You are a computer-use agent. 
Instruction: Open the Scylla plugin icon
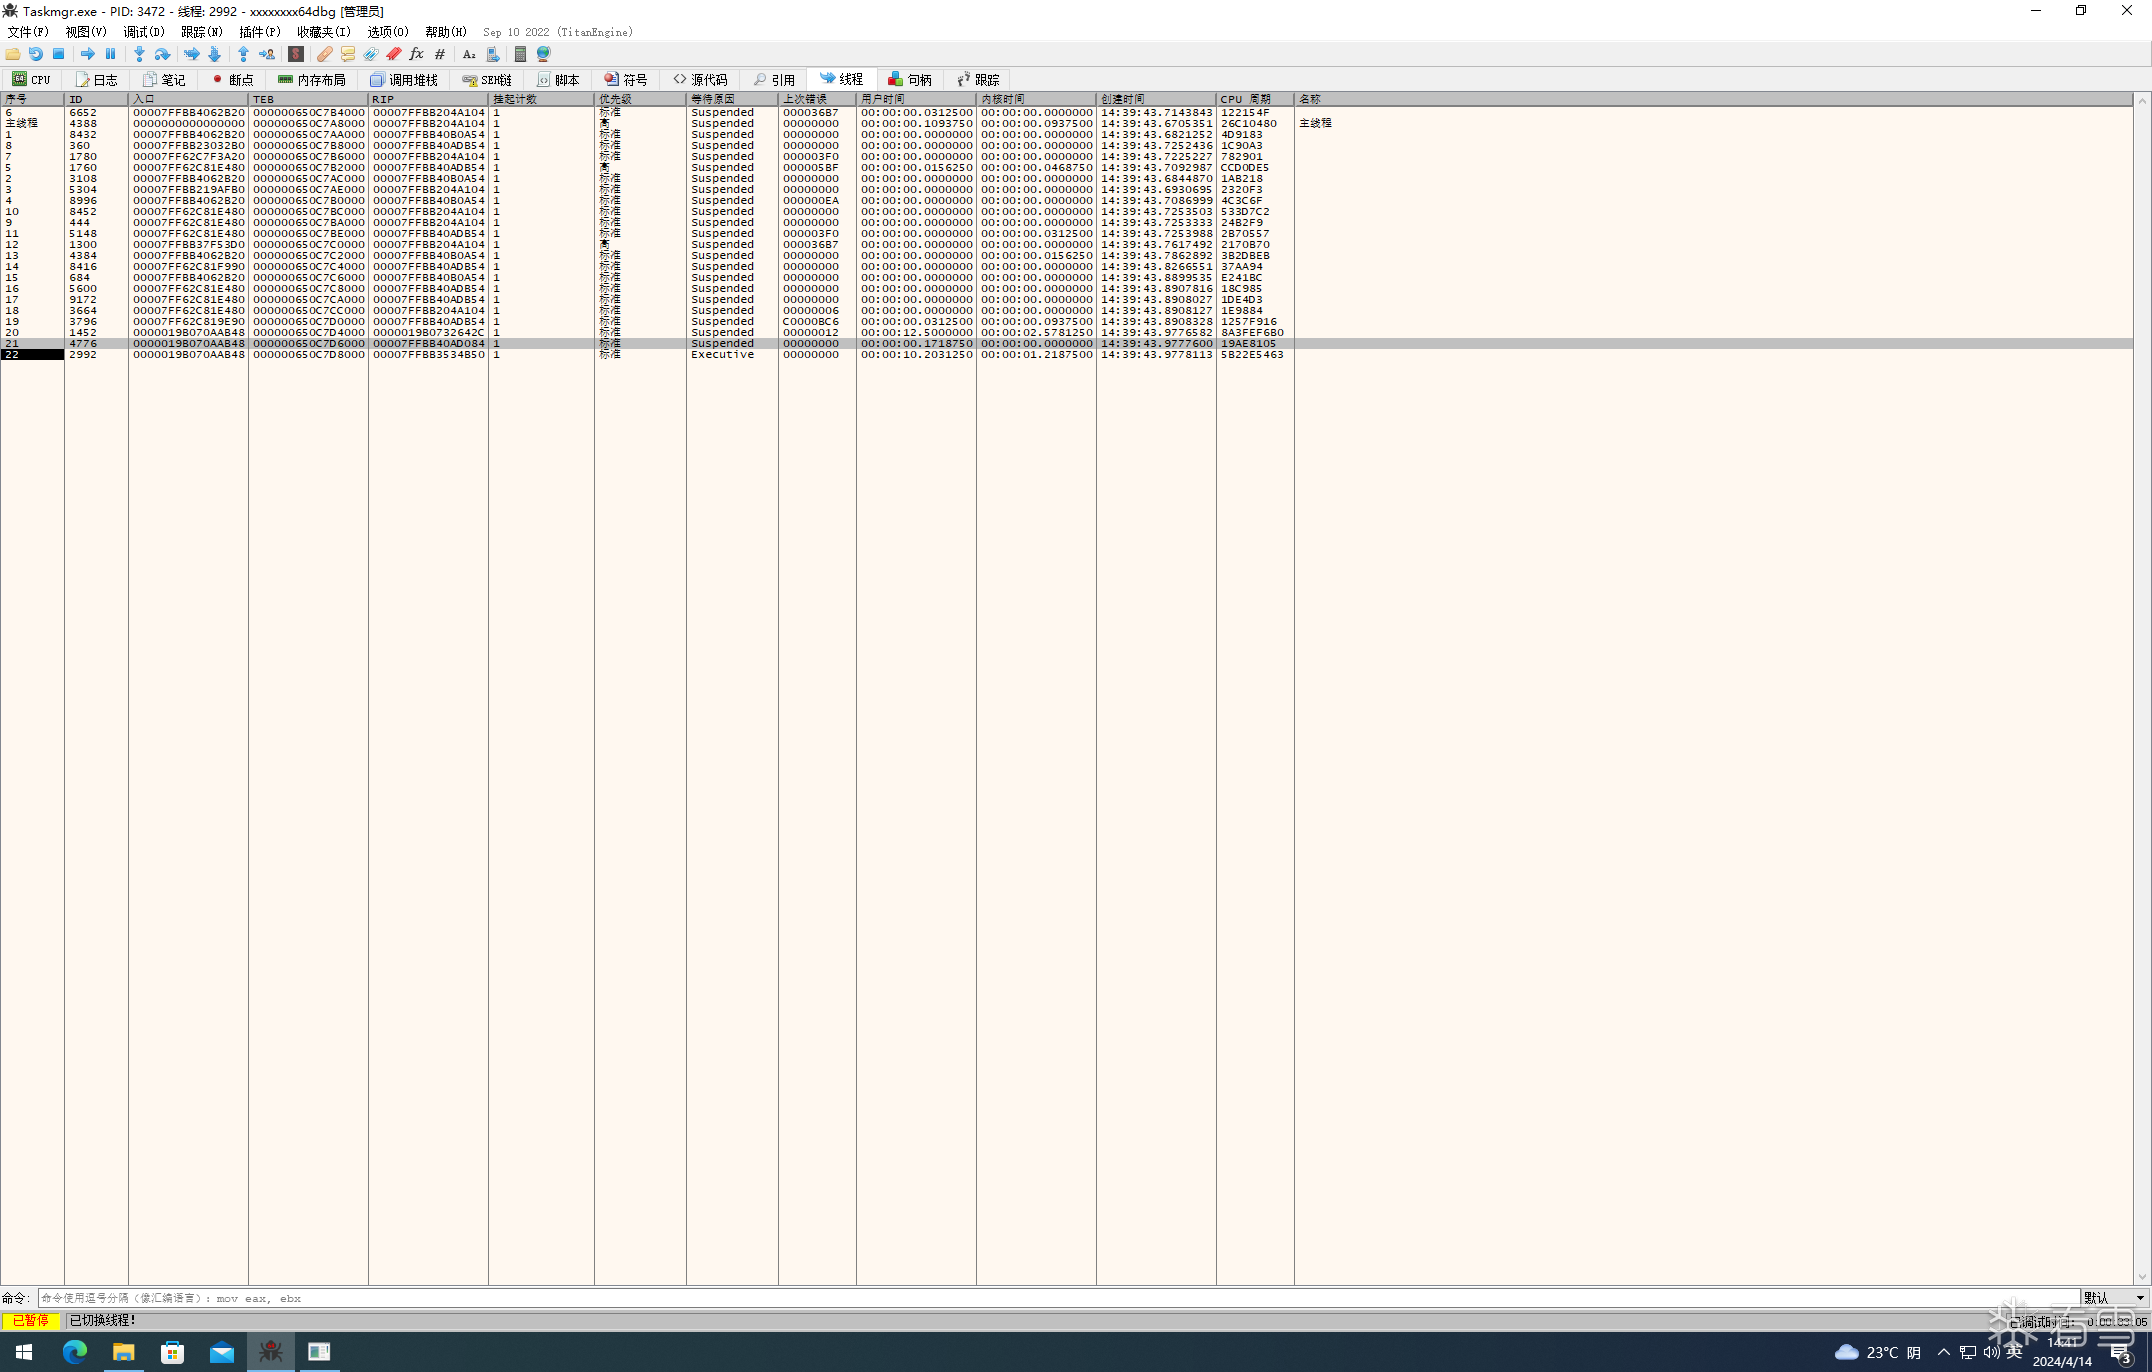click(x=296, y=54)
